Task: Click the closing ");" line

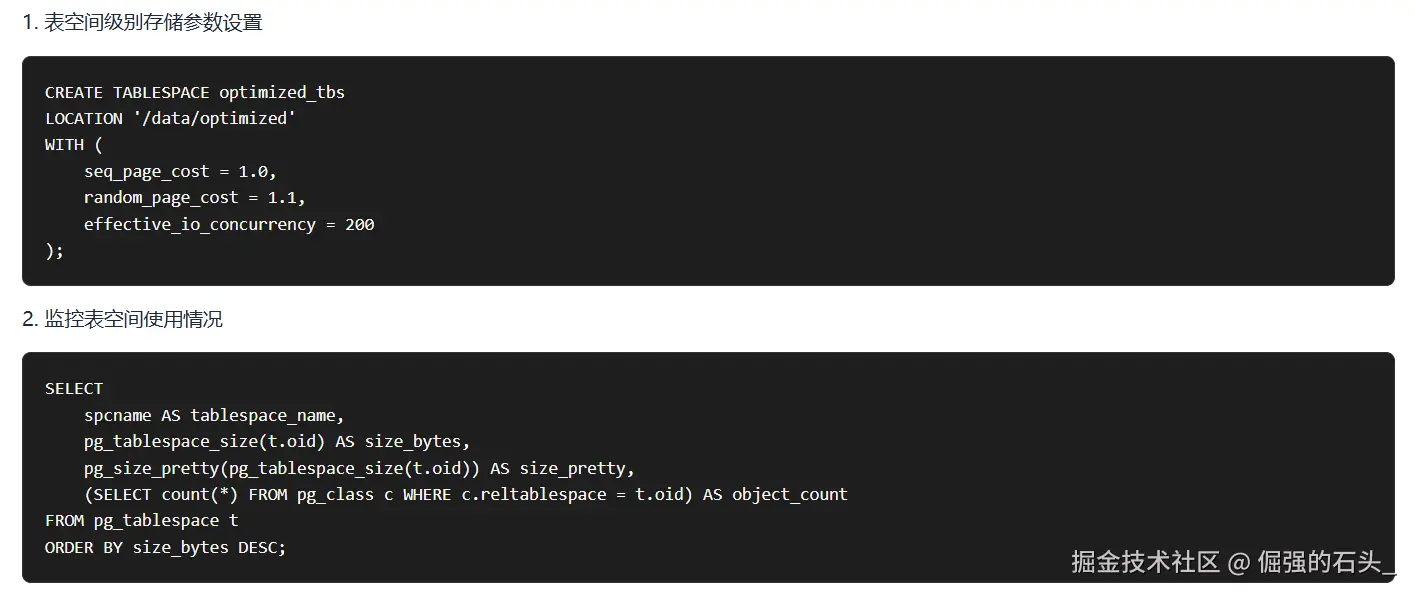Action: coord(54,251)
